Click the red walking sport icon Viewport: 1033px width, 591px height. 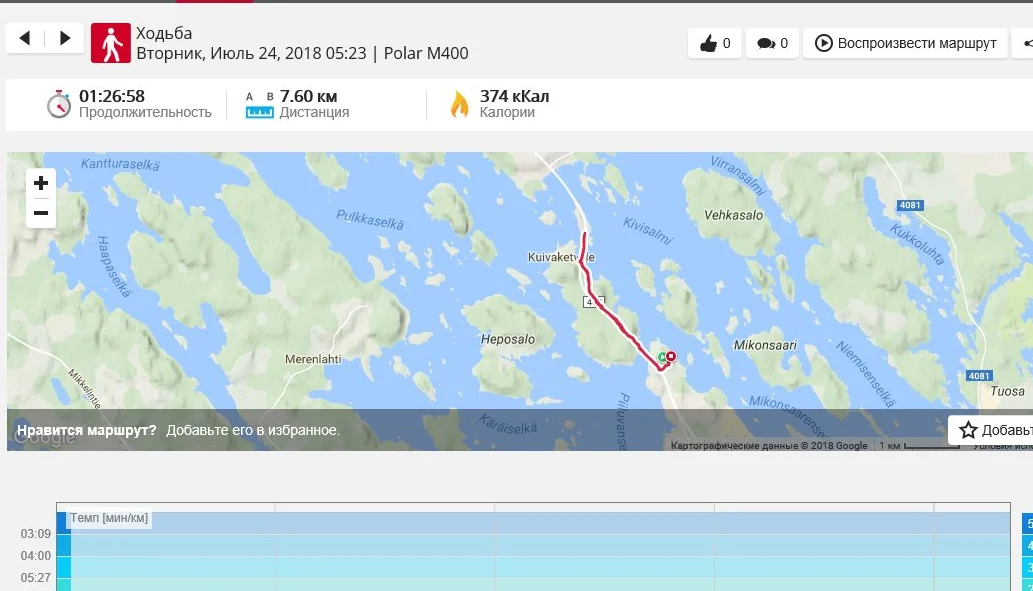(x=111, y=43)
